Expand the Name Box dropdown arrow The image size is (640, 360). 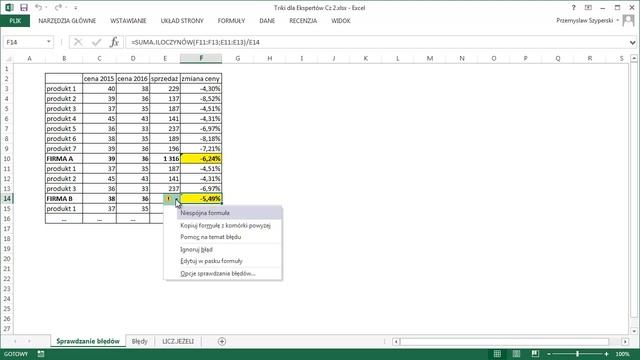point(49,42)
